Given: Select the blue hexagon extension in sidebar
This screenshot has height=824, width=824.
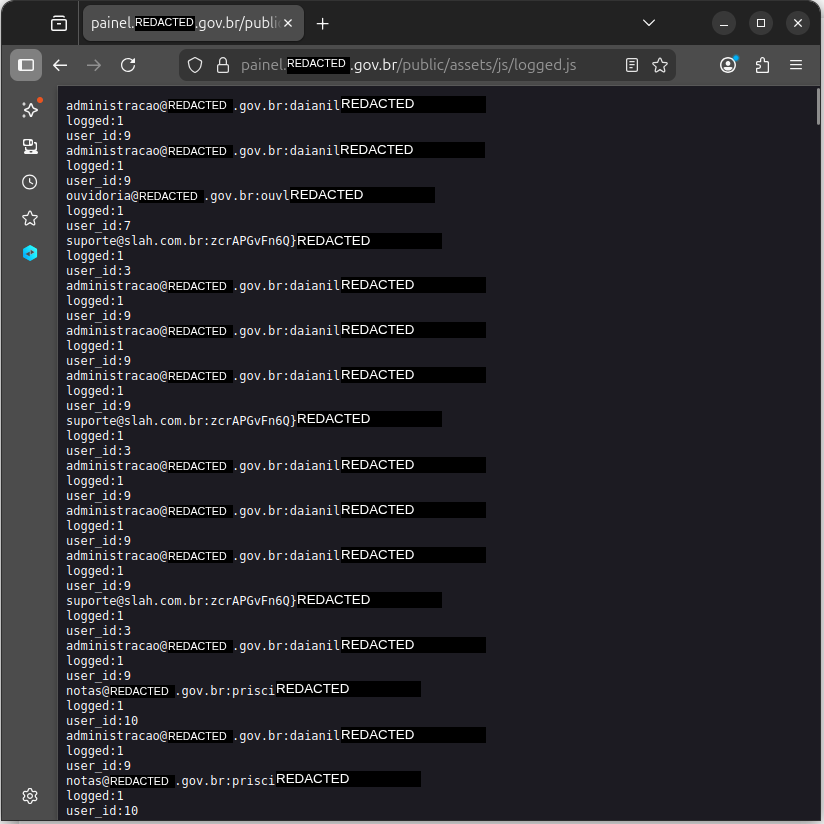Looking at the screenshot, I should click(29, 253).
